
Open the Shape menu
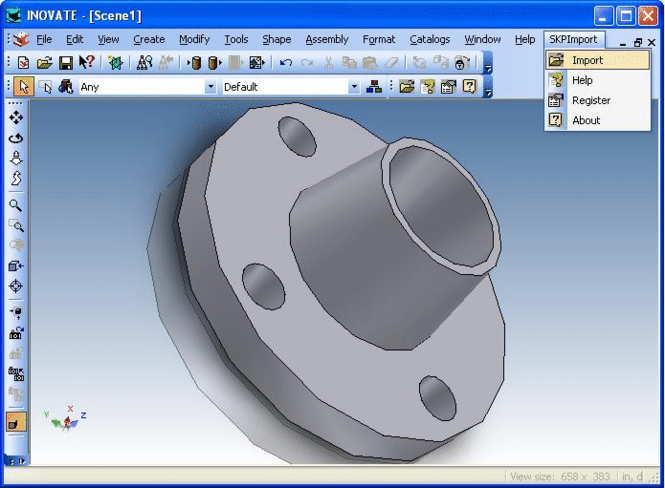coord(277,39)
